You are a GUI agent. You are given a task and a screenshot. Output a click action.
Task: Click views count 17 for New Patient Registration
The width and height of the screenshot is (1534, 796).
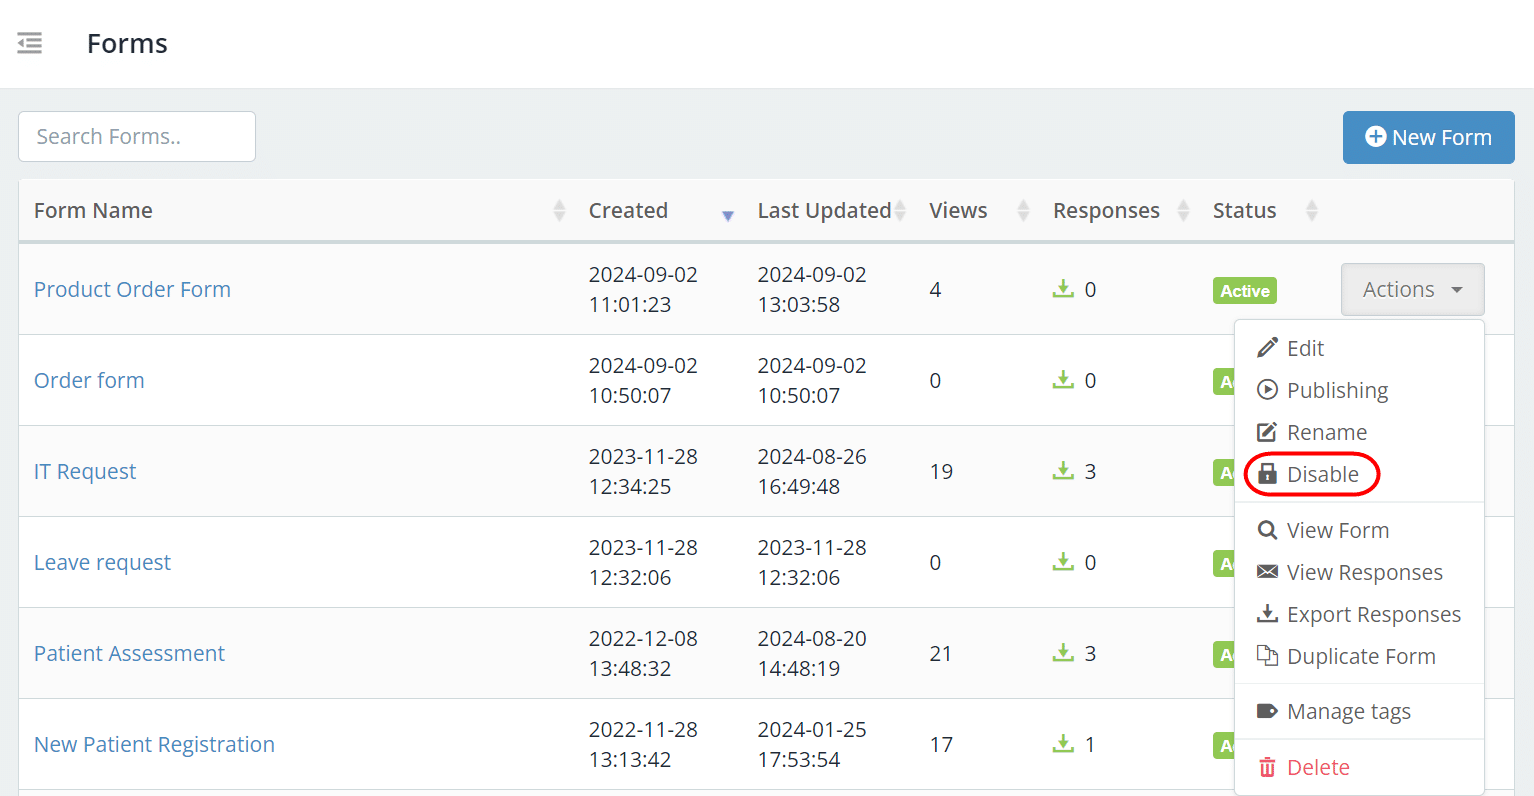pos(941,744)
